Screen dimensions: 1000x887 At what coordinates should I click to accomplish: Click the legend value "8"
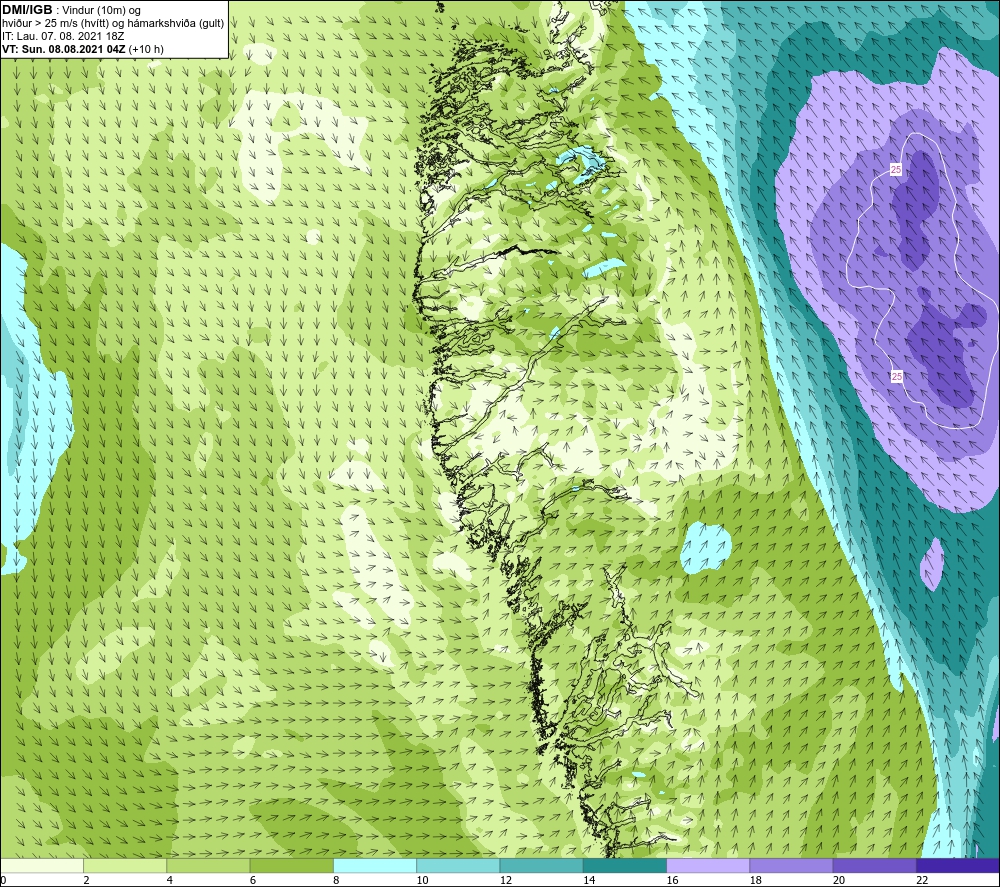point(336,880)
